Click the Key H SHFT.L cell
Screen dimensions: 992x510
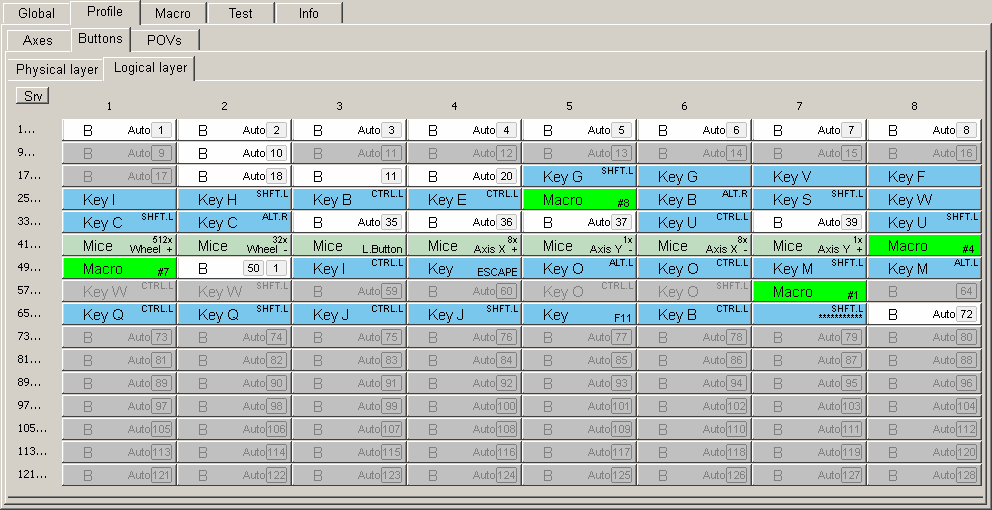tap(233, 200)
